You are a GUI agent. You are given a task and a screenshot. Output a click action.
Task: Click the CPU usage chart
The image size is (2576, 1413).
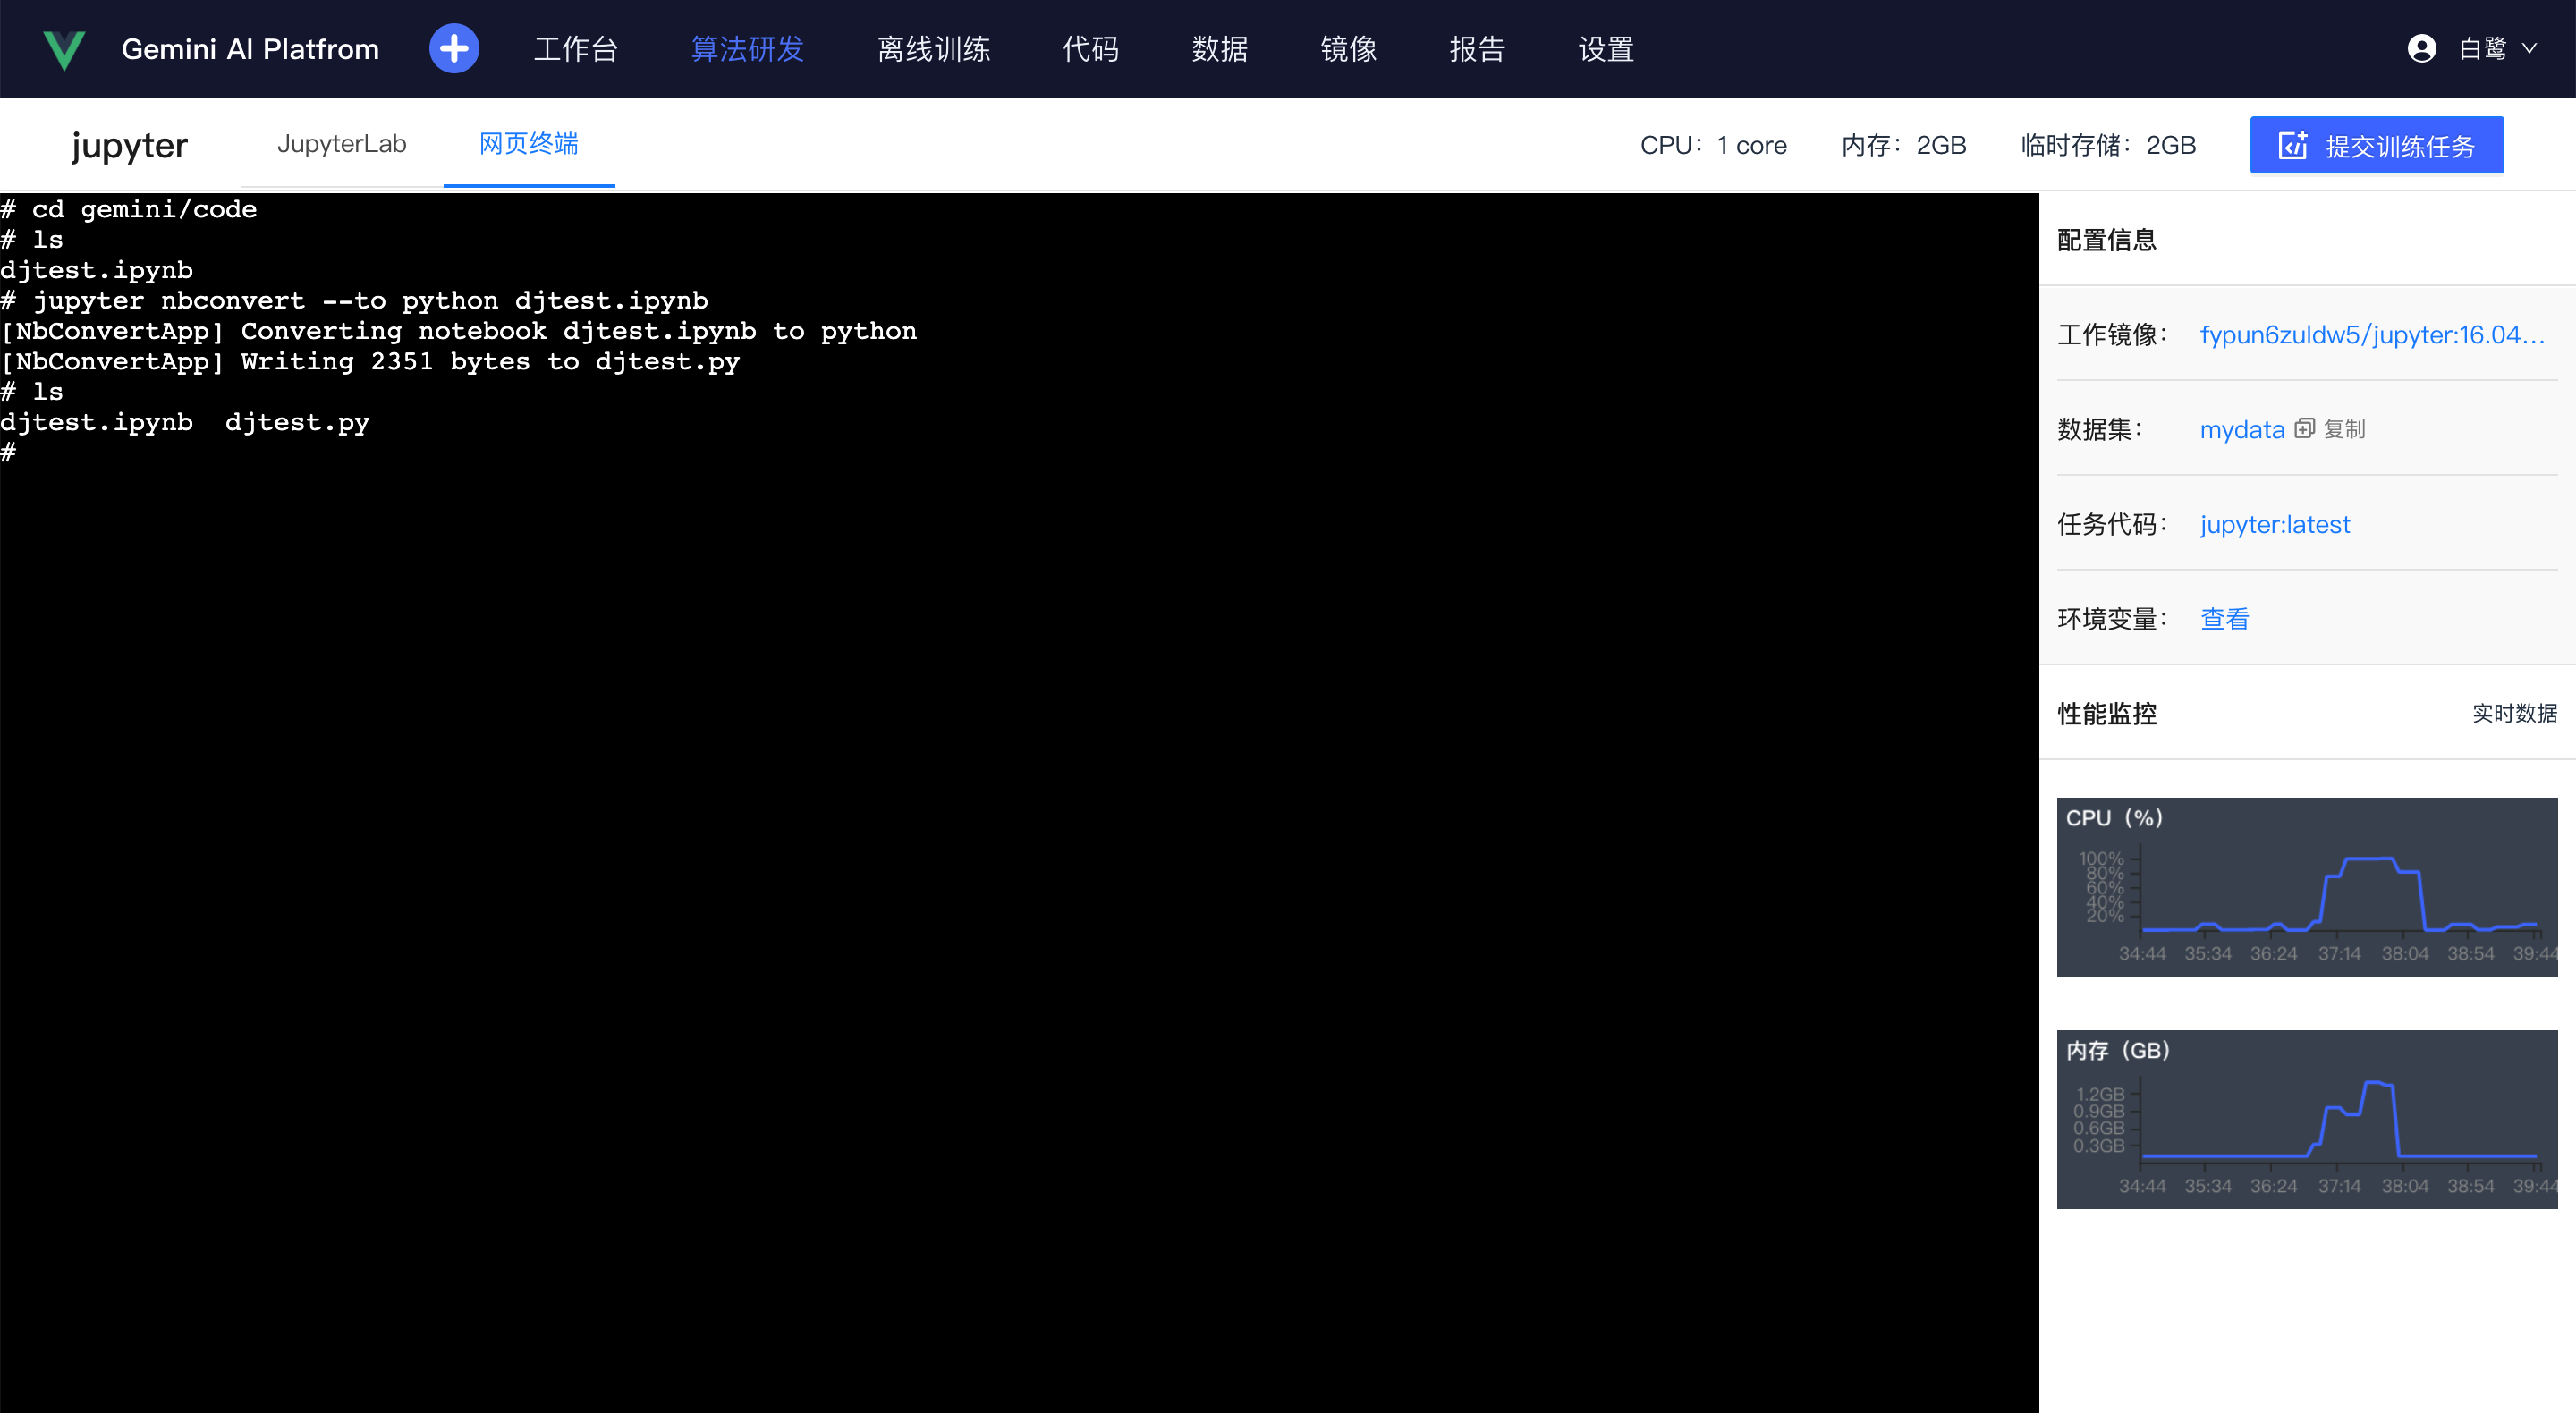click(2306, 886)
